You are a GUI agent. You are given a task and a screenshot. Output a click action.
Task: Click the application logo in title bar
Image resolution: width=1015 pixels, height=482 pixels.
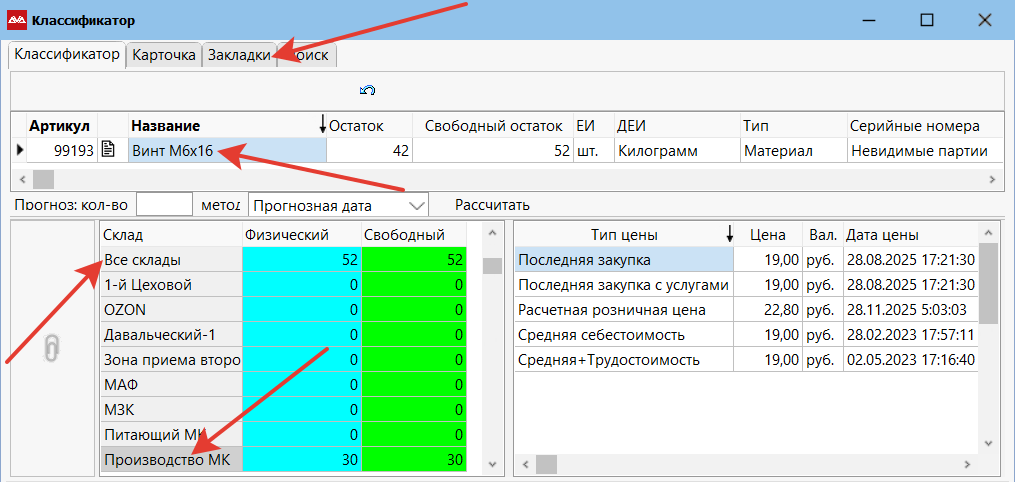(x=17, y=20)
